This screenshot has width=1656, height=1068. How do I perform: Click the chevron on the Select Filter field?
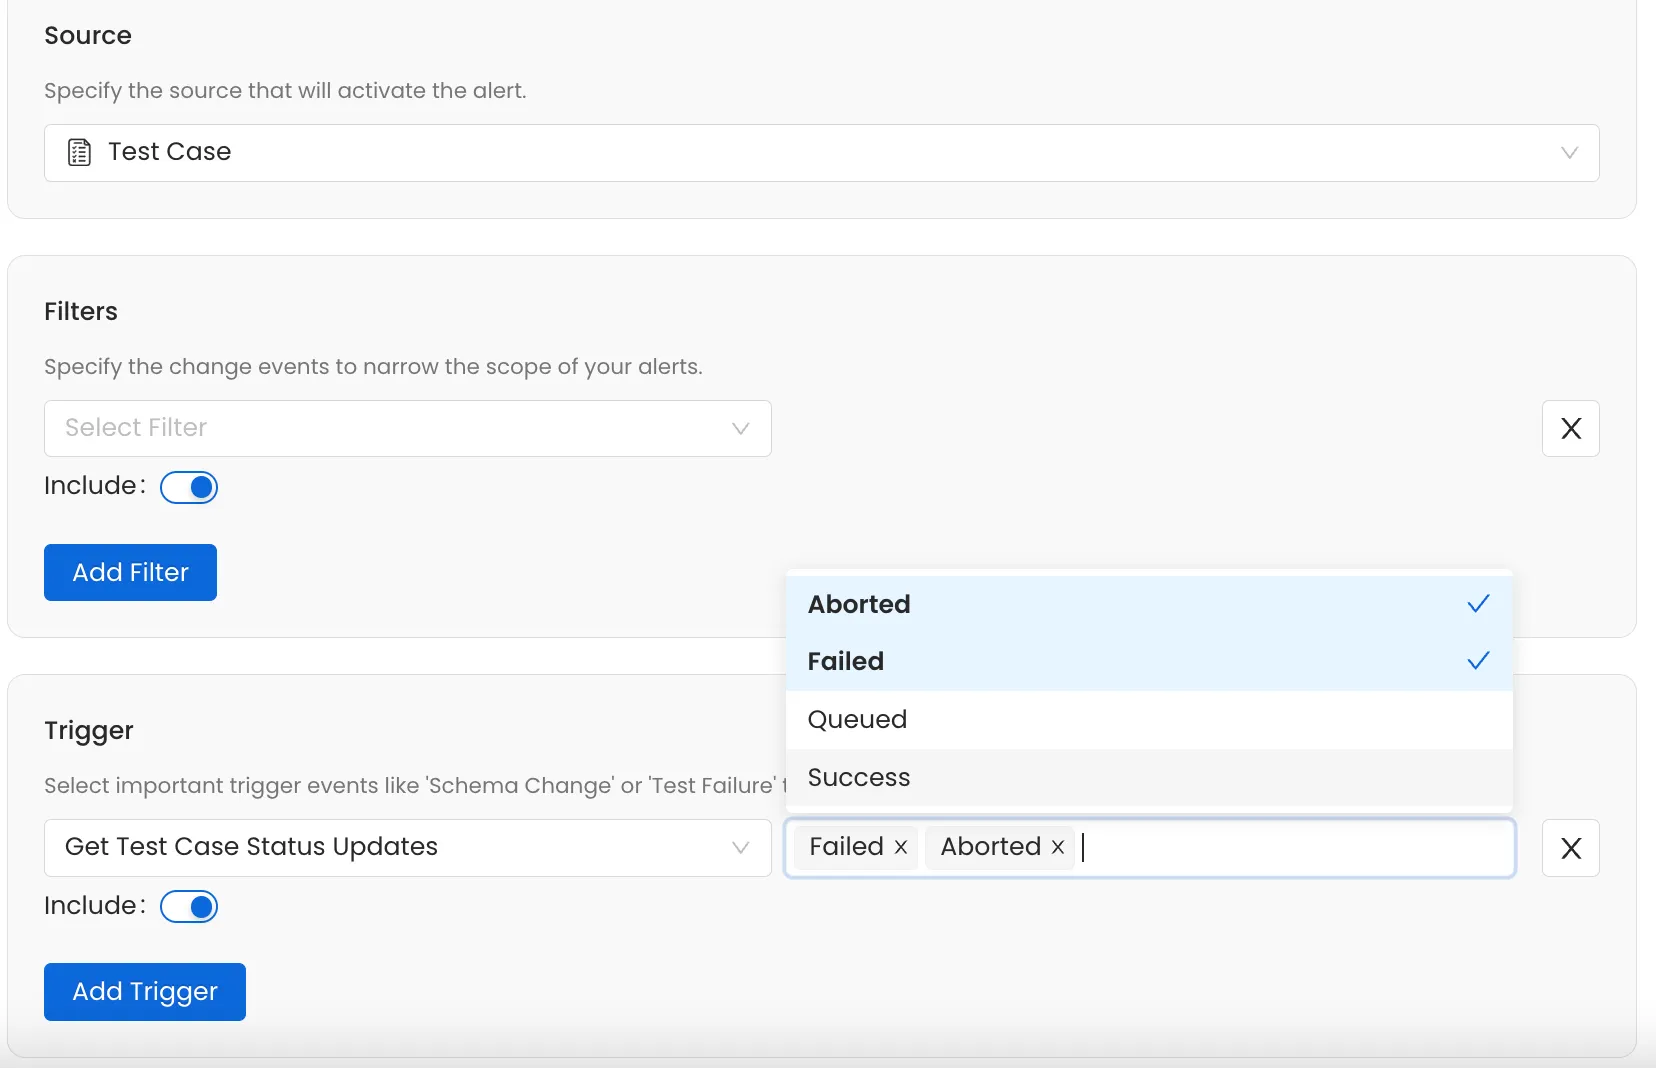(740, 428)
